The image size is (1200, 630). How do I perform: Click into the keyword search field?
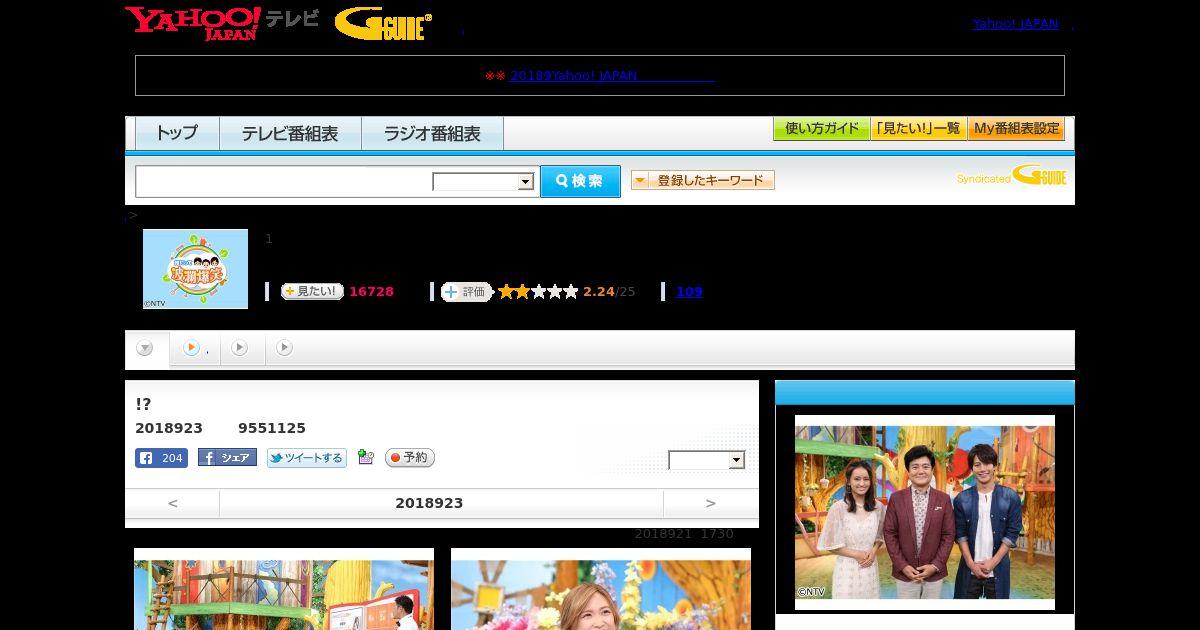click(284, 181)
